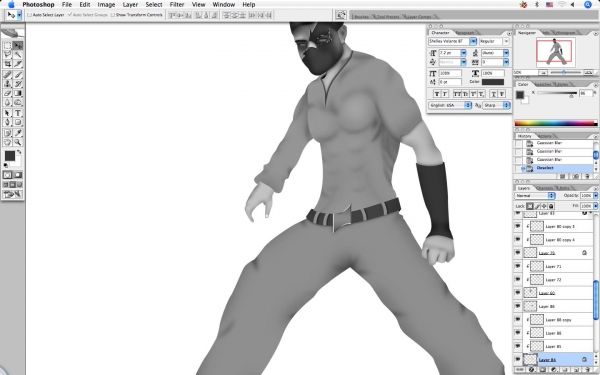
Task: Toggle visibility of Layer 88 copy
Action: click(x=518, y=320)
